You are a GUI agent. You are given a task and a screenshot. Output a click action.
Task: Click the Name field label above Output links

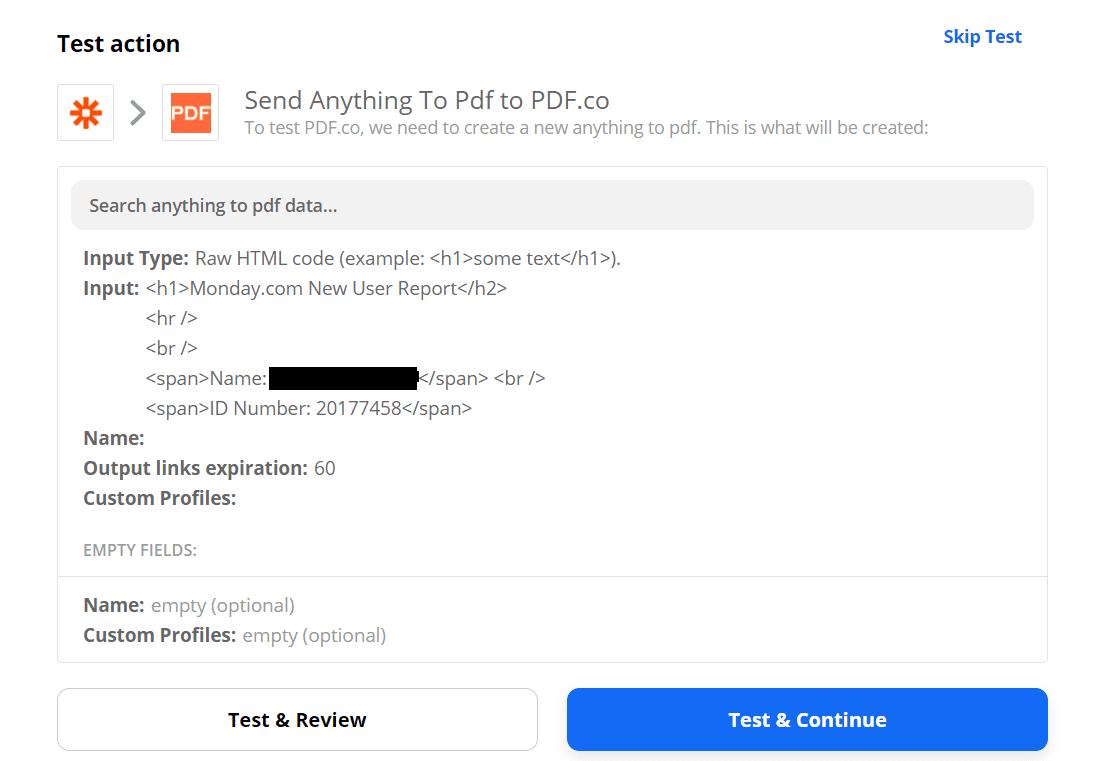112,437
